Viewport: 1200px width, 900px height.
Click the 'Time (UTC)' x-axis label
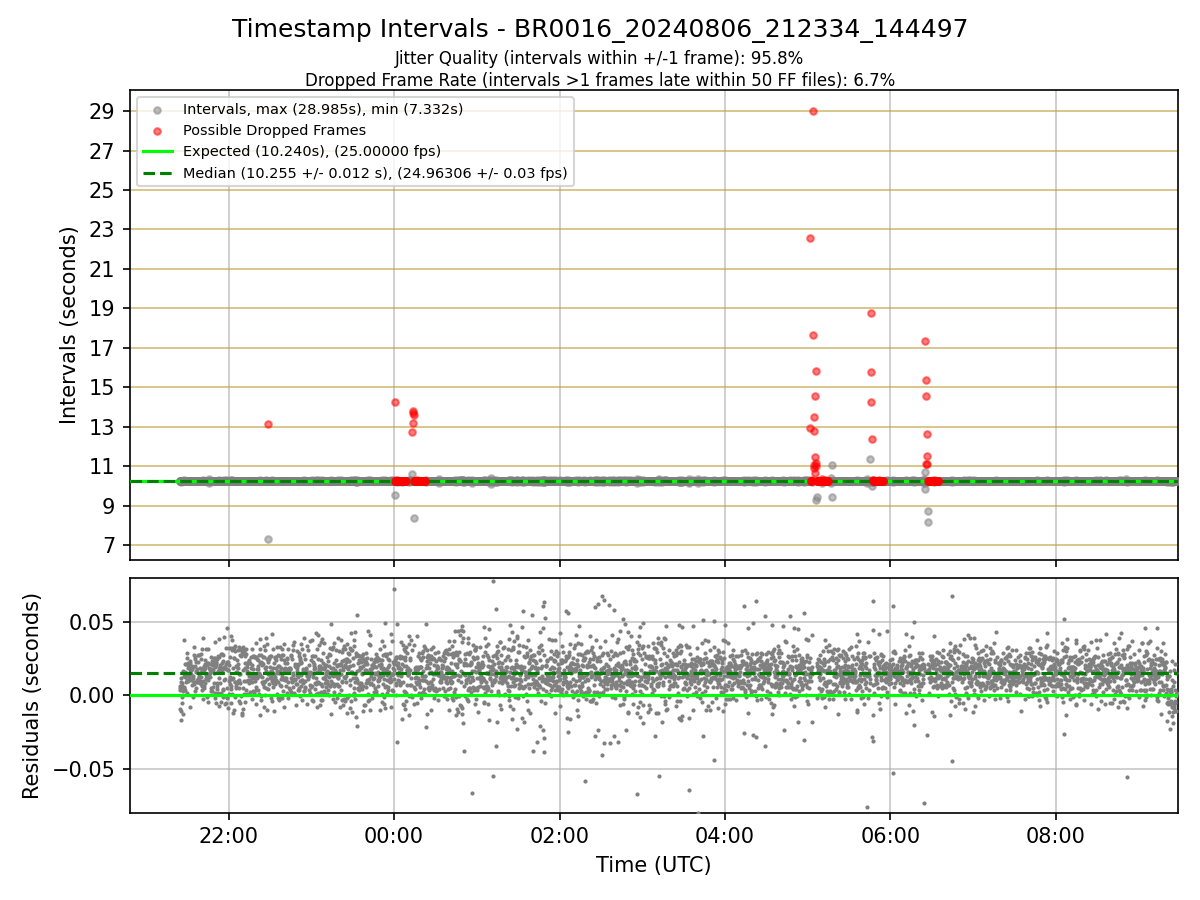click(x=654, y=865)
